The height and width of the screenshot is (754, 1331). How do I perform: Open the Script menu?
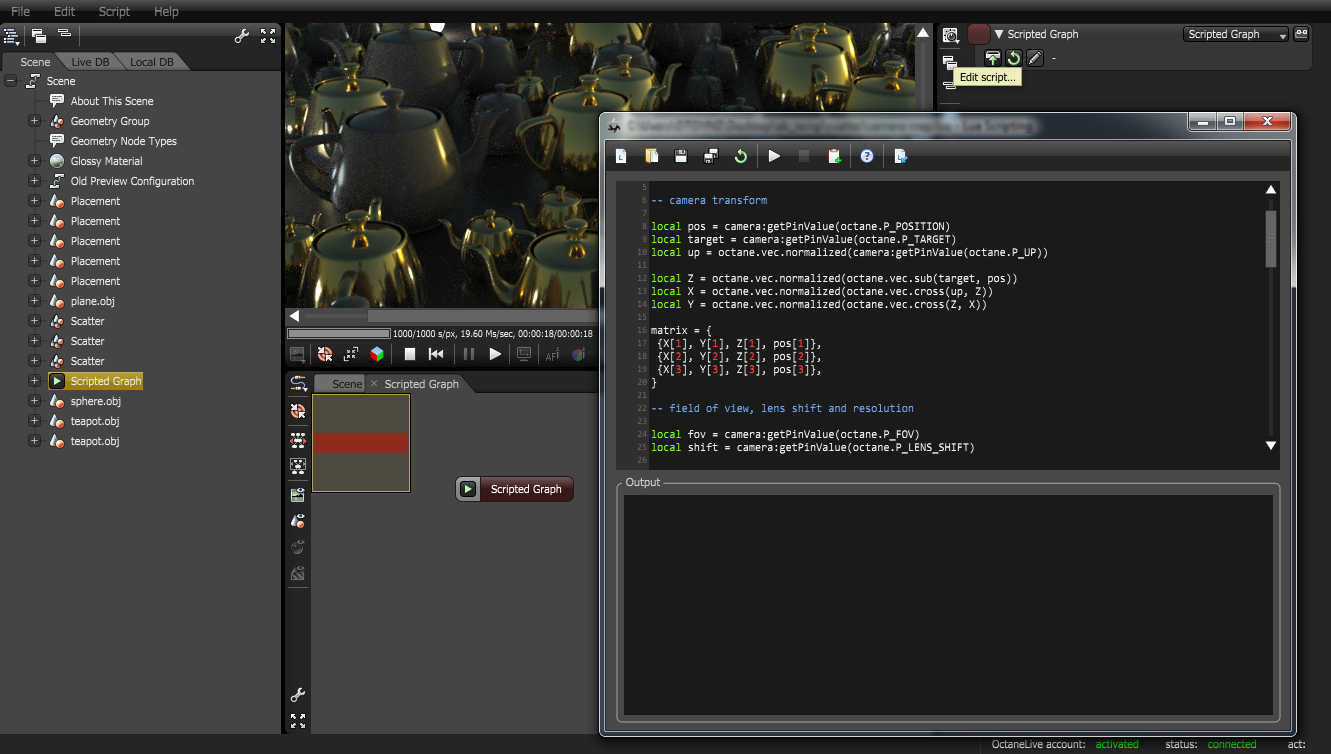(114, 12)
